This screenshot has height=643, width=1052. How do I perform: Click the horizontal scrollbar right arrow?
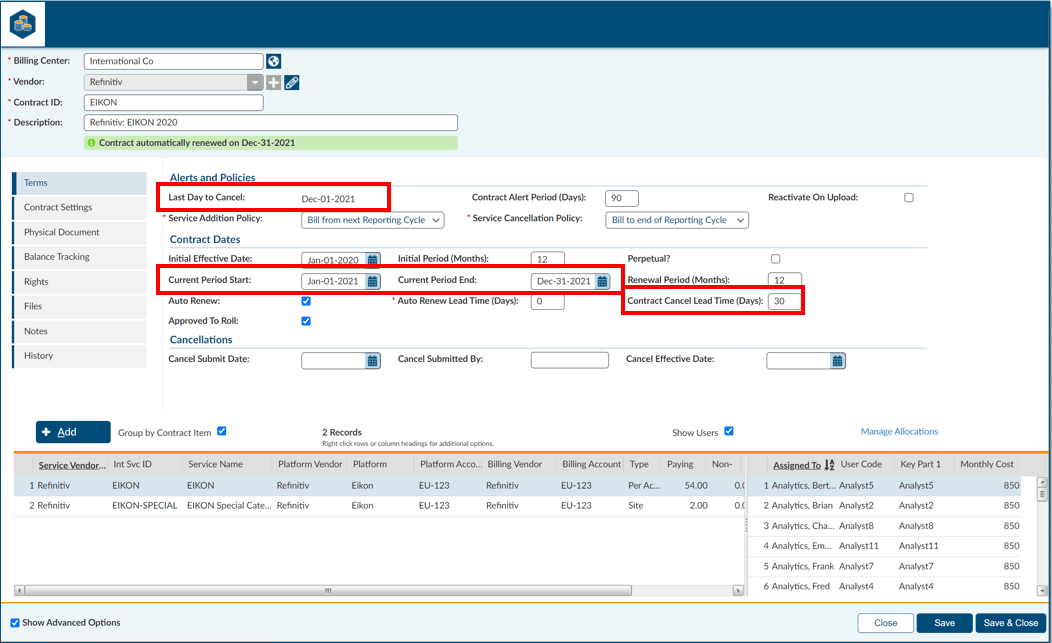click(738, 591)
